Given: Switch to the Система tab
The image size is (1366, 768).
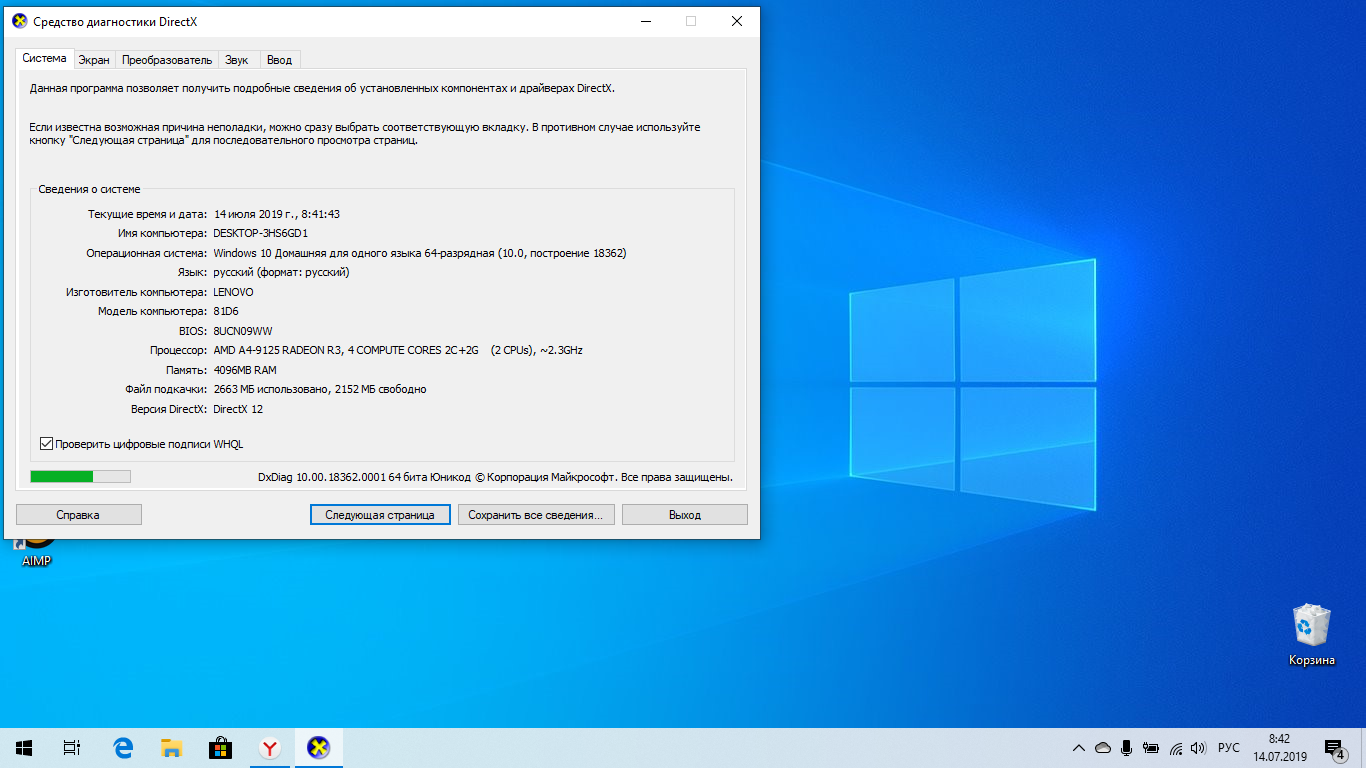Looking at the screenshot, I should tap(45, 58).
